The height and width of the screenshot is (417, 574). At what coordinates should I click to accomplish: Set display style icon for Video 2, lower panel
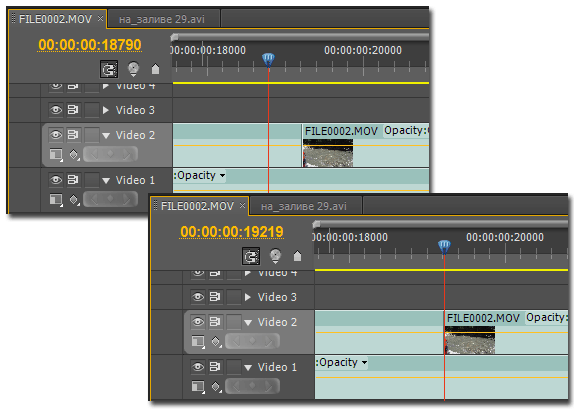point(198,342)
